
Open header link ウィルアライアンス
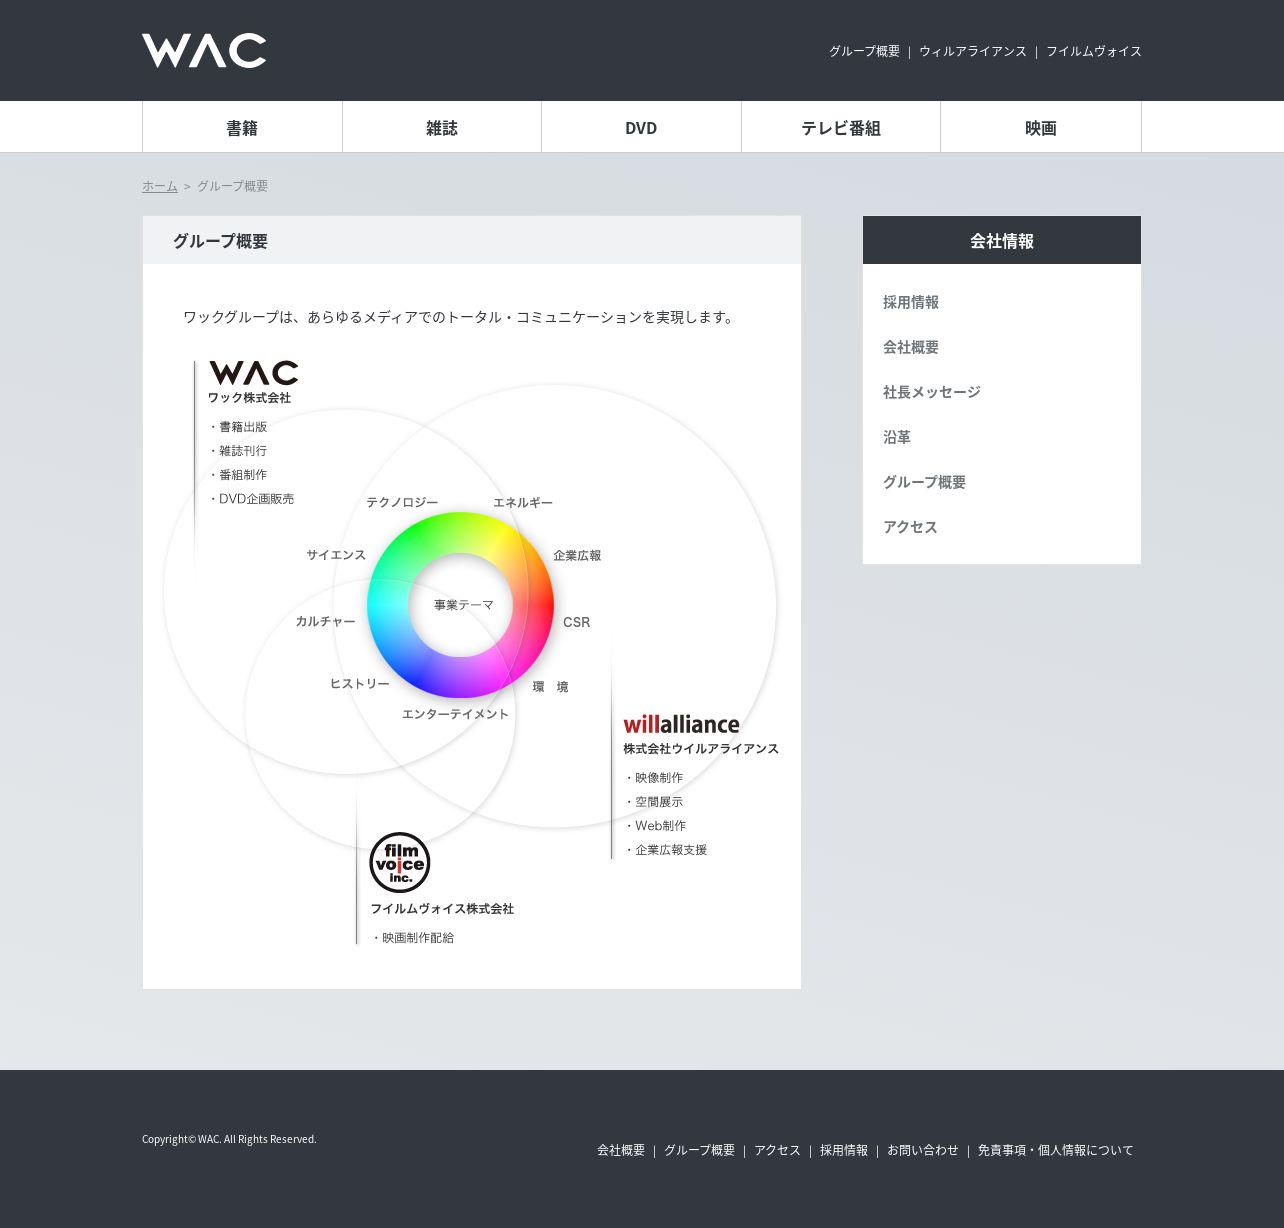coord(973,51)
